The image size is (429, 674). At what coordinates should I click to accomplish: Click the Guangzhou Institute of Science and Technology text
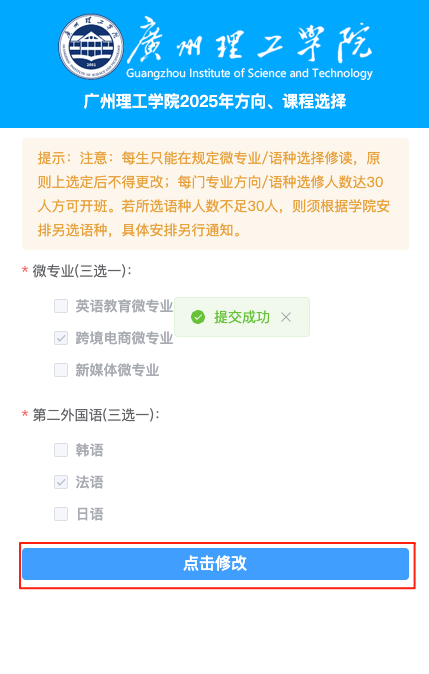click(x=249, y=73)
